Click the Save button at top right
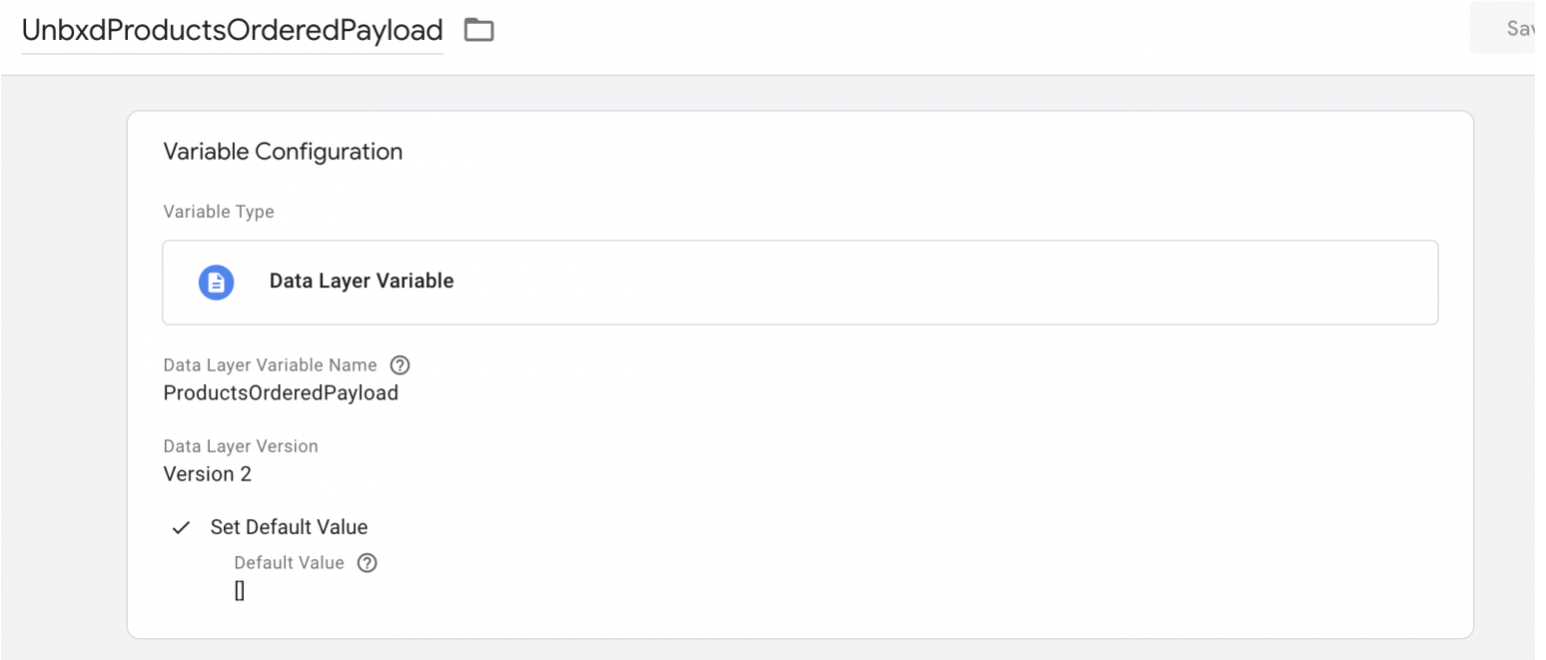 pyautogui.click(x=1509, y=28)
